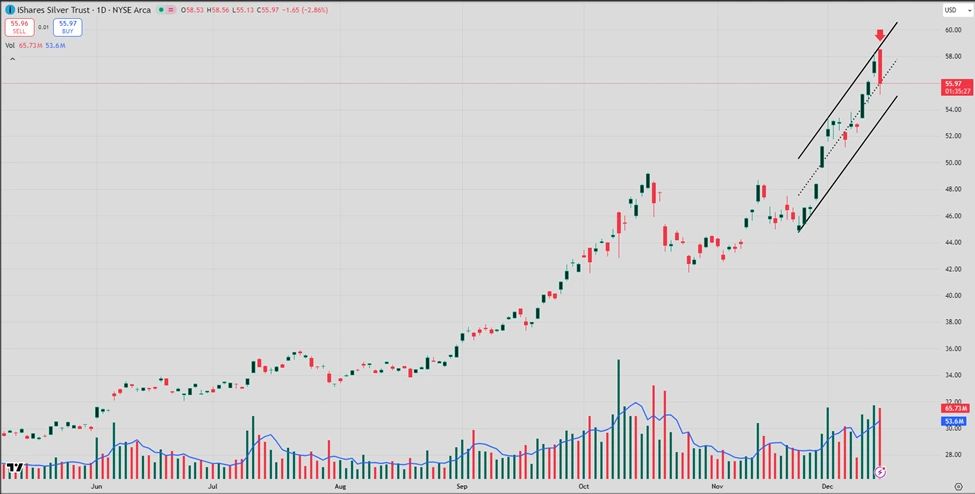Click the green market status dot

160,9
